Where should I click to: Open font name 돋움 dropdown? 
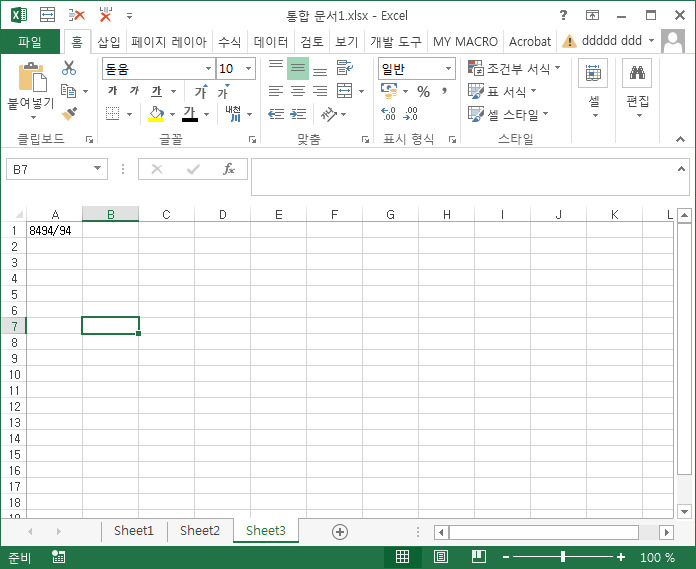click(x=208, y=68)
